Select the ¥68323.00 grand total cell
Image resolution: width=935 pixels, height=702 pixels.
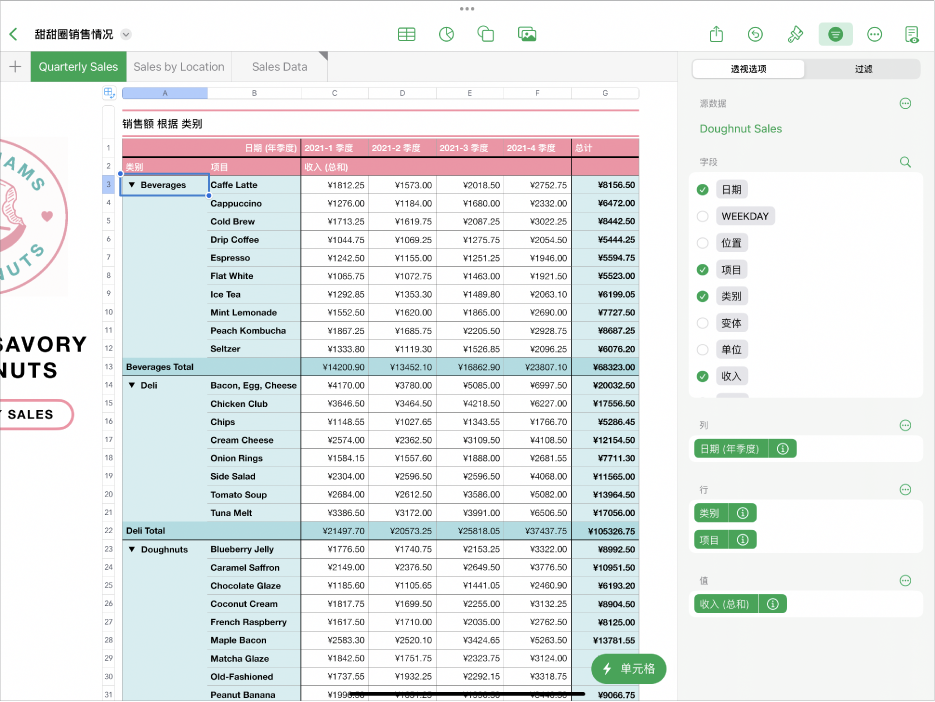click(x=605, y=367)
